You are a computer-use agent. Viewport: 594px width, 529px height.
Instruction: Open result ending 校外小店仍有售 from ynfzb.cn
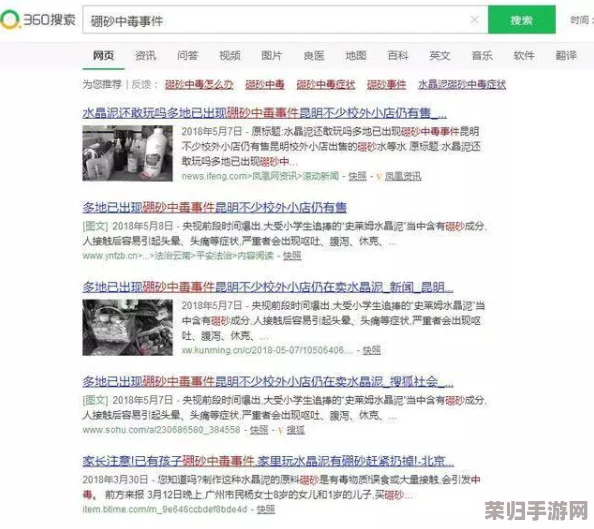pos(214,207)
